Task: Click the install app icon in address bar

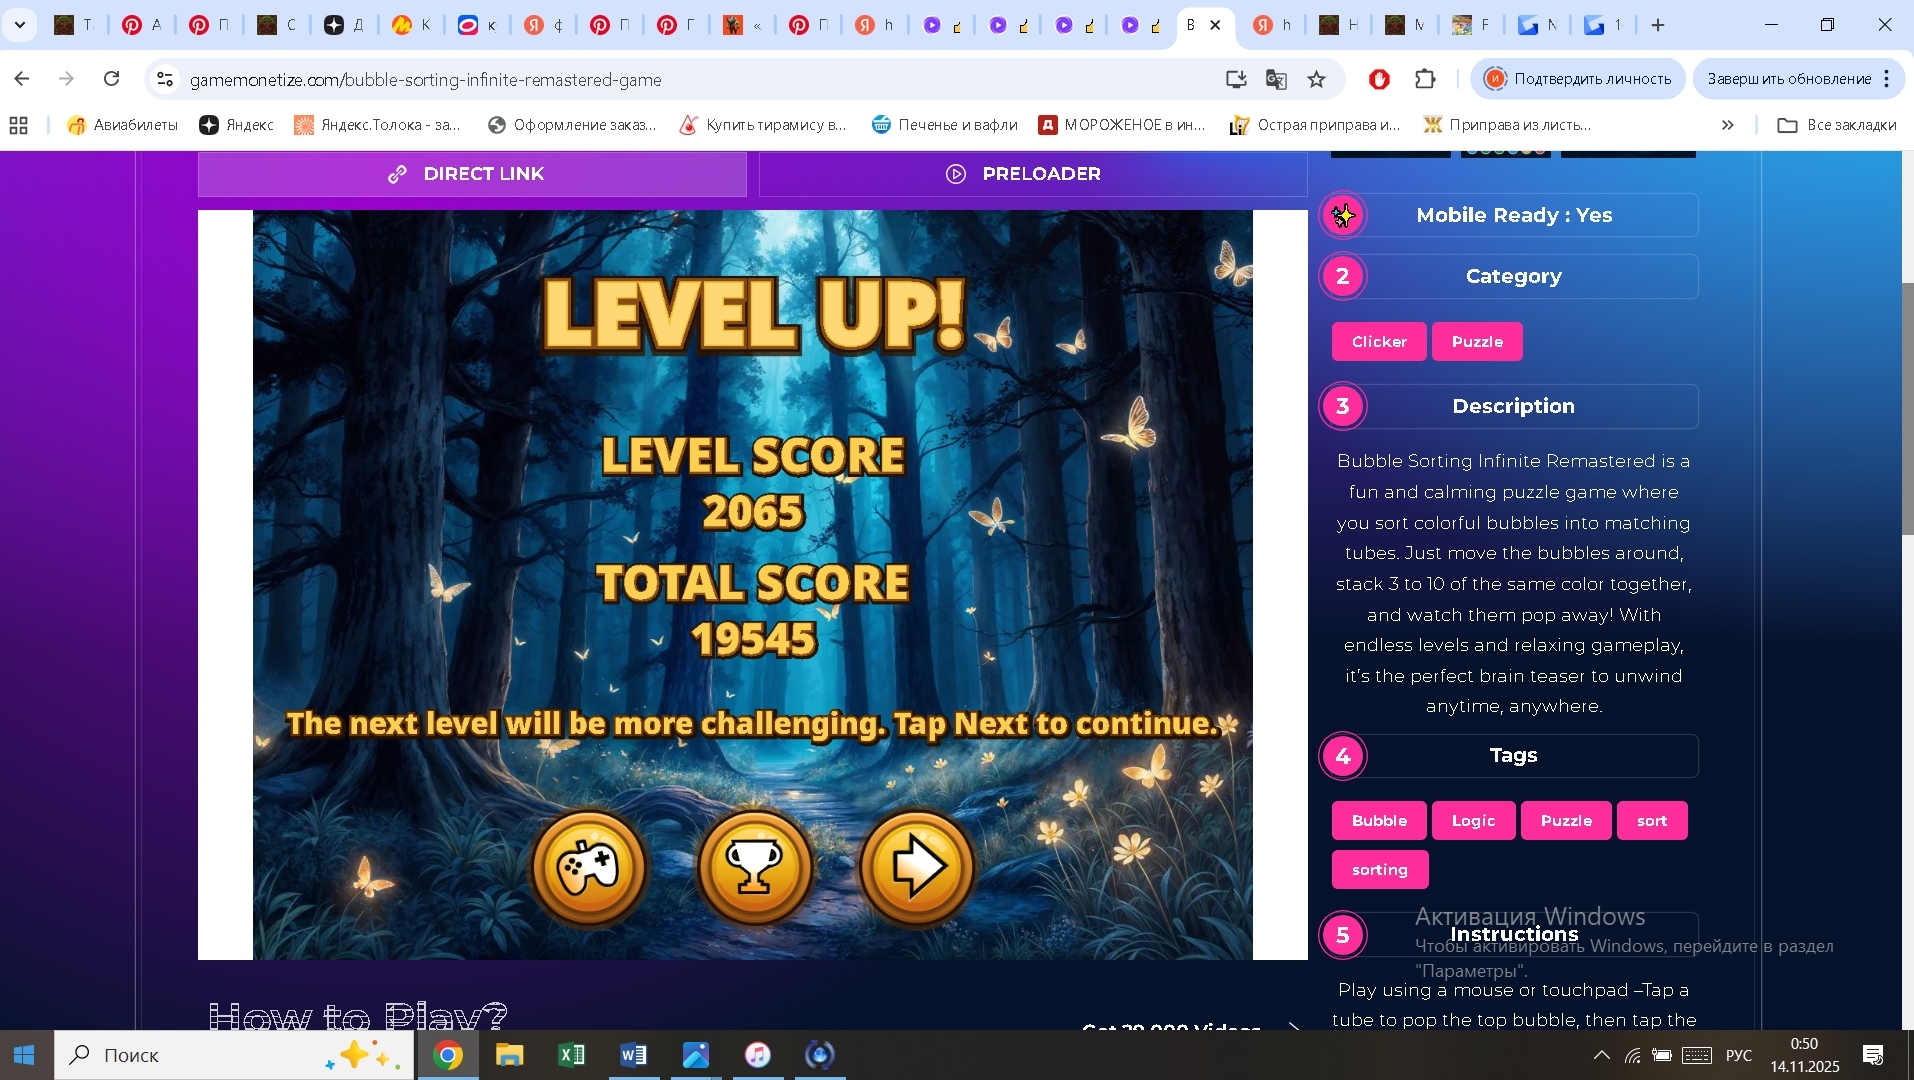Action: [x=1236, y=79]
